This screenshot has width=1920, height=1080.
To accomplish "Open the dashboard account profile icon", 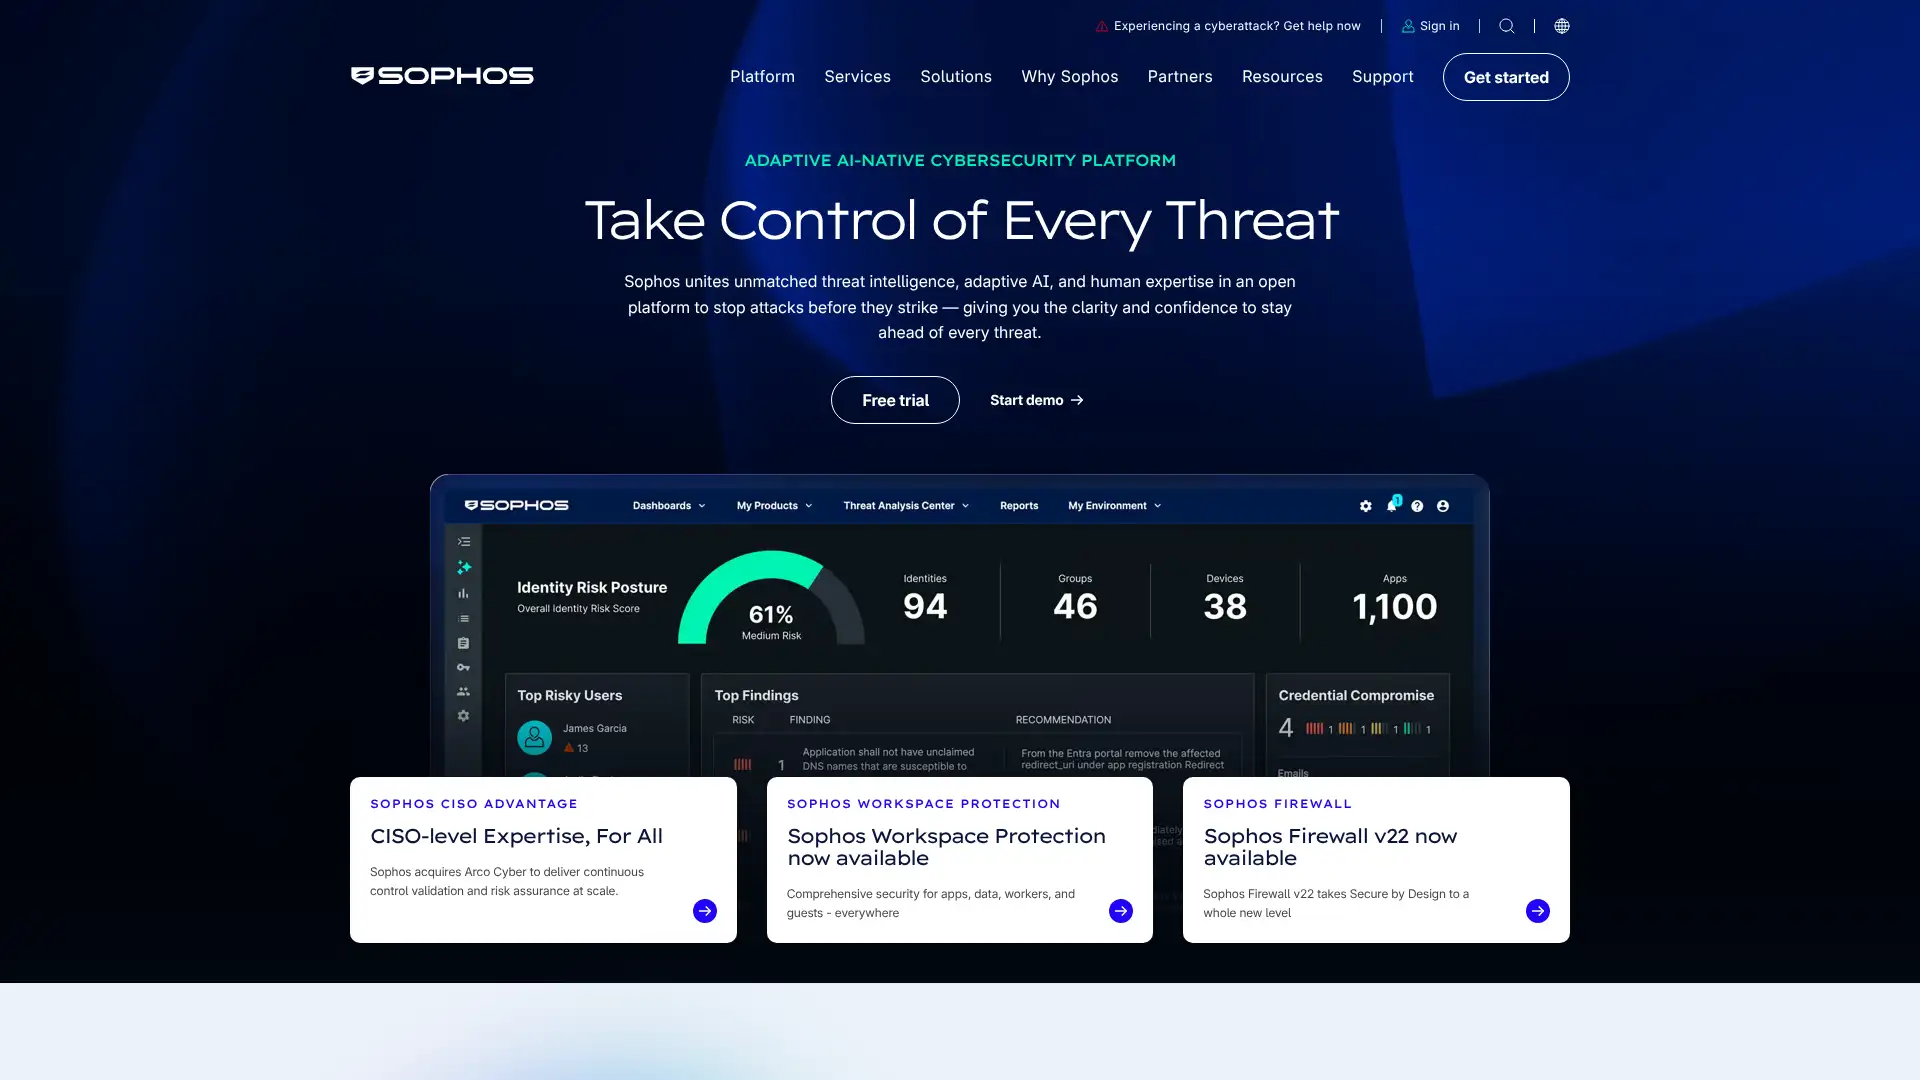I will coord(1443,506).
